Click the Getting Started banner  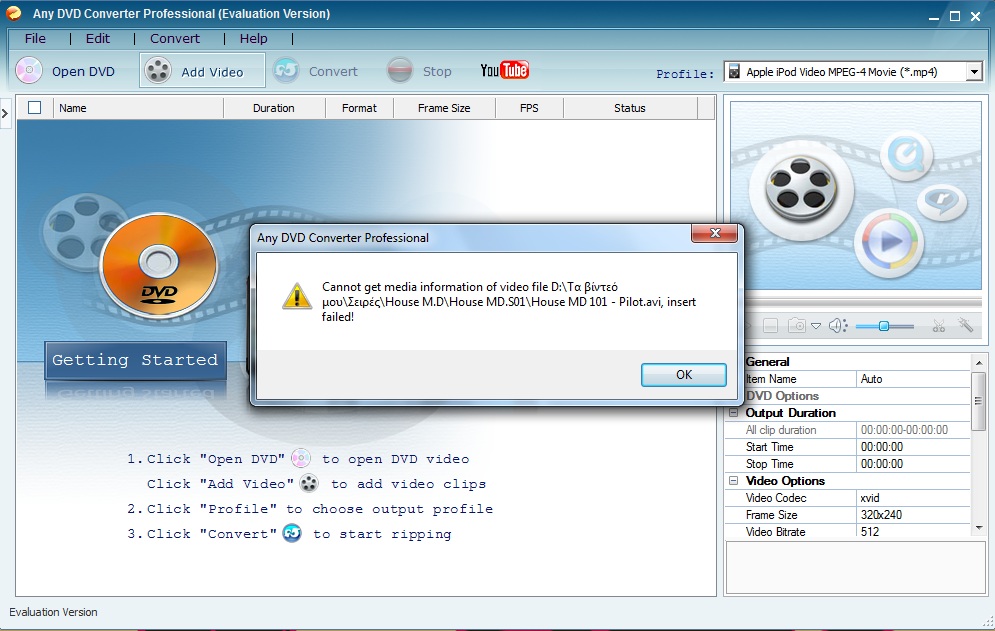tap(135, 360)
